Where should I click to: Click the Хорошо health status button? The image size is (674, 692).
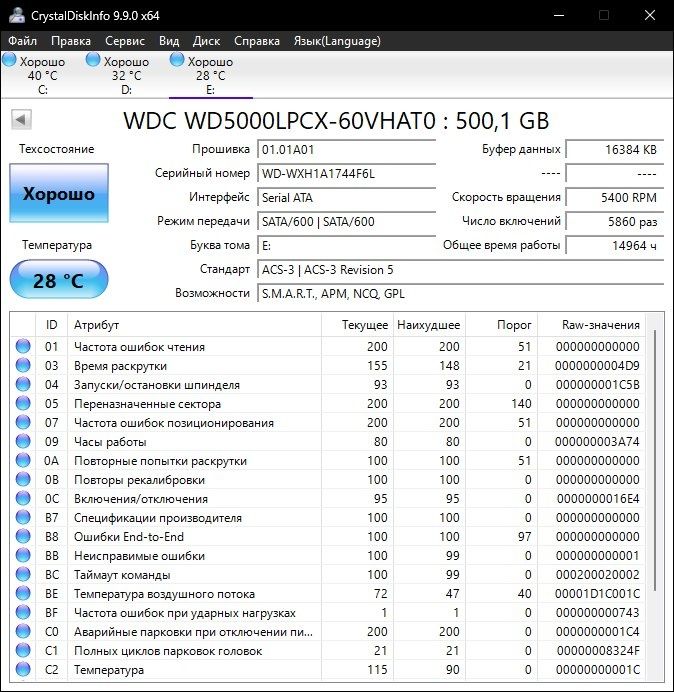point(59,193)
